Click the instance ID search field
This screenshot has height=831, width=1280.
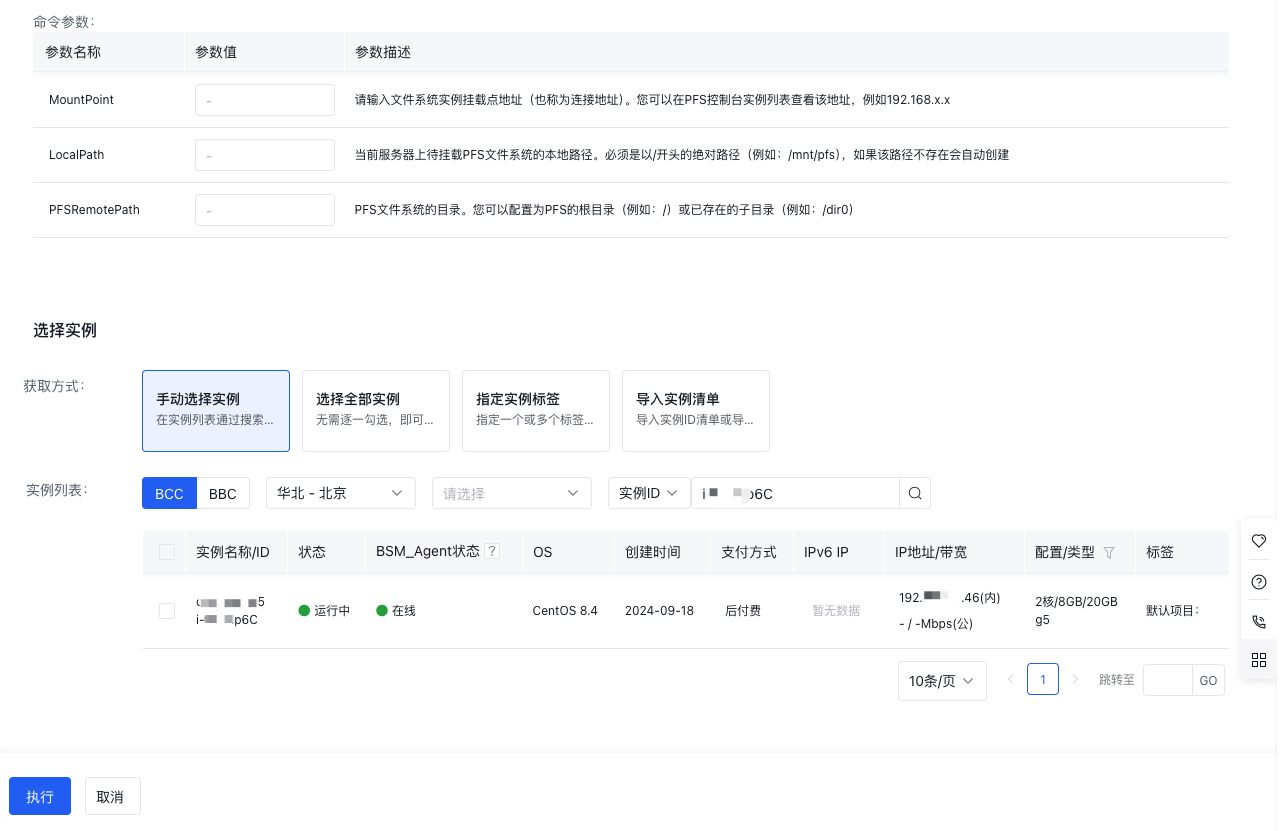tap(796, 493)
